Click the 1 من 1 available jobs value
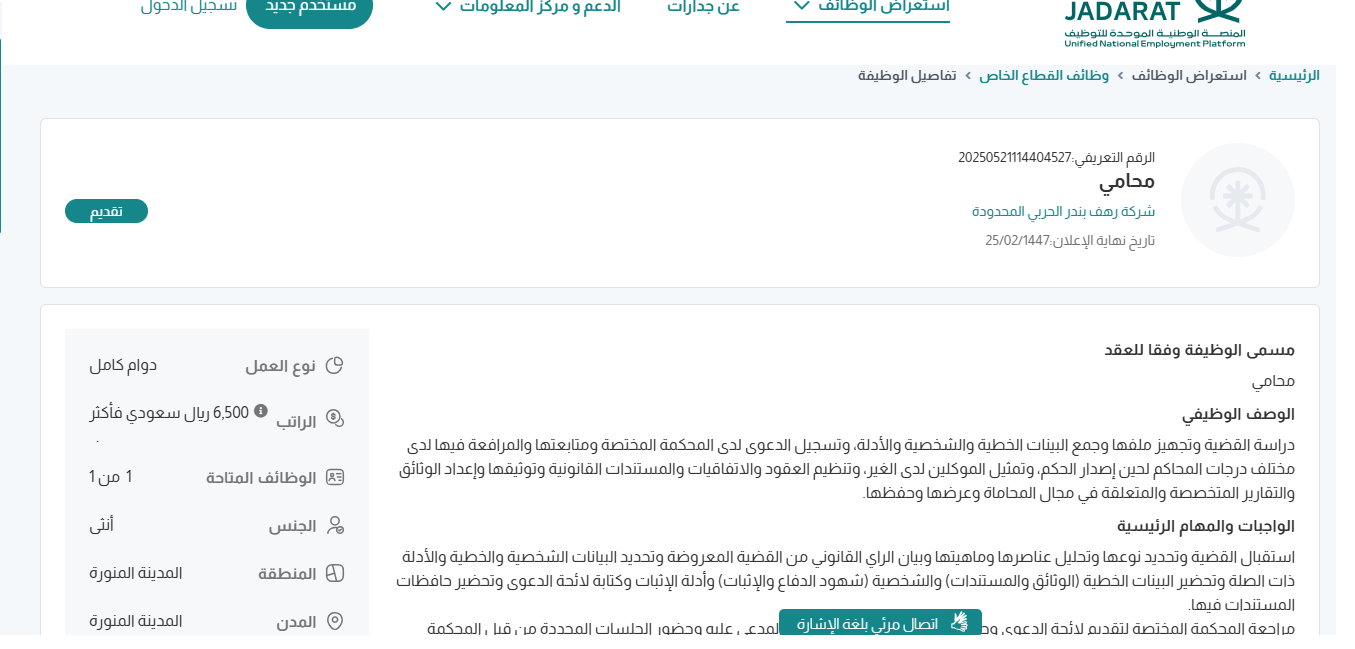 coord(111,476)
